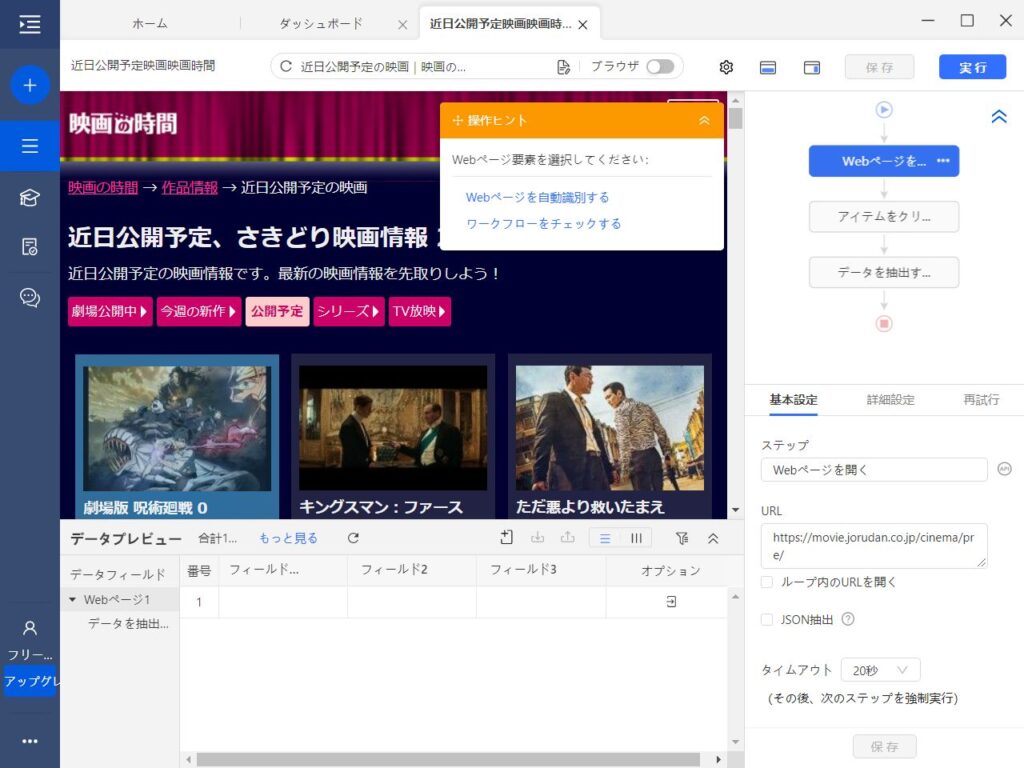Close the ダッシュボード tab
The image size is (1024, 768).
402,25
